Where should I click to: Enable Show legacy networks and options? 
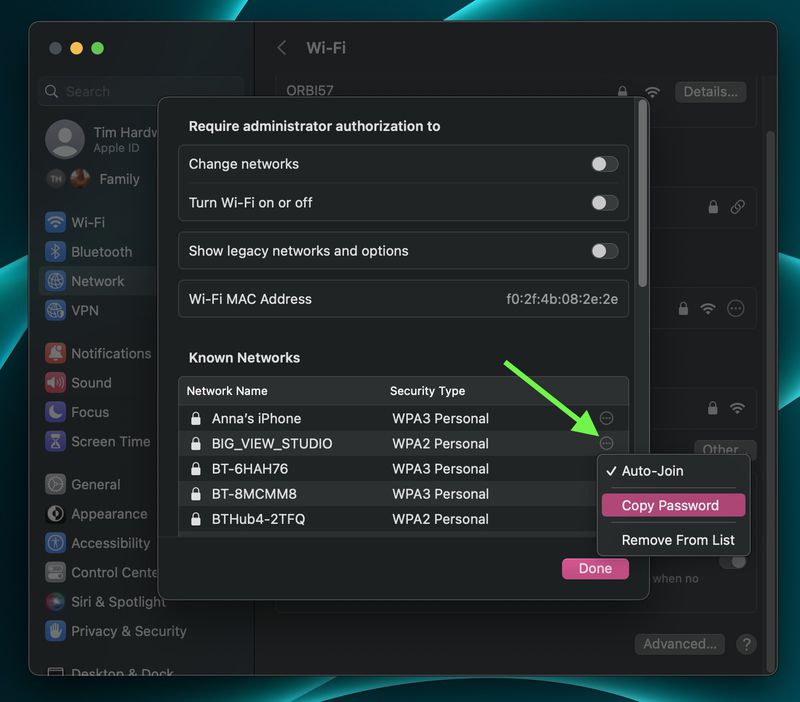point(603,252)
